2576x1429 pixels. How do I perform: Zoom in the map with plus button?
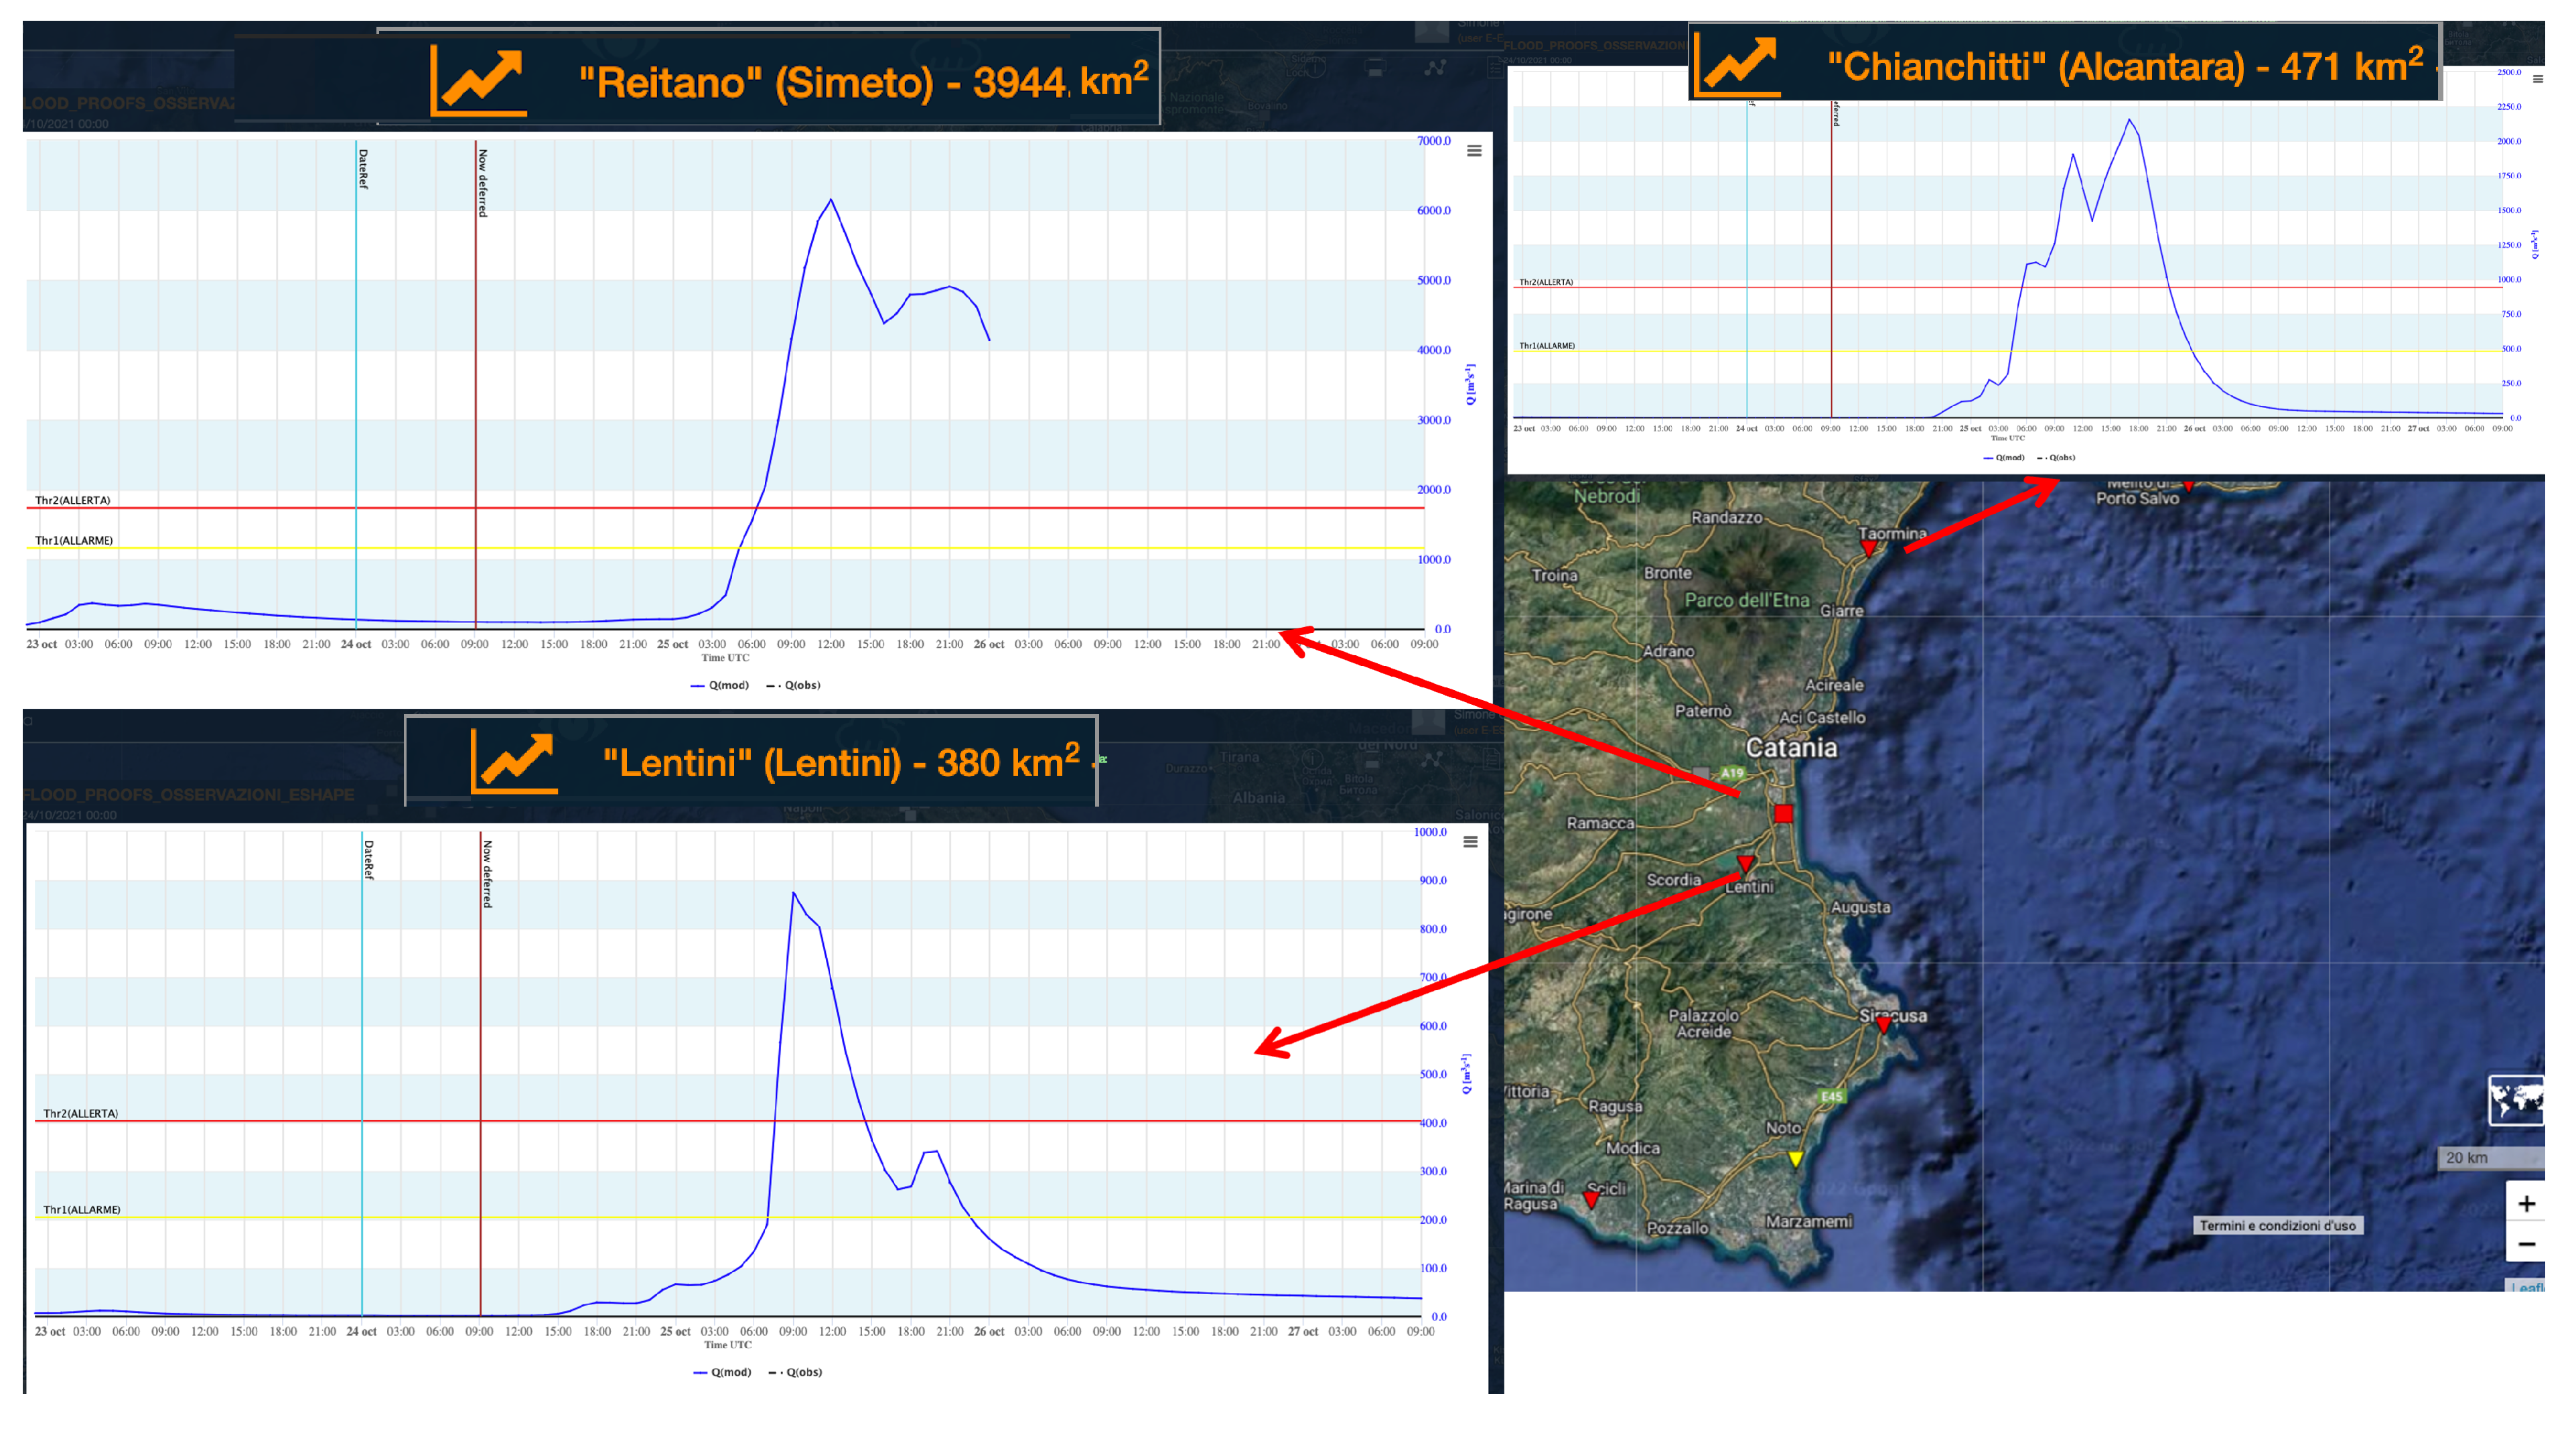tap(2526, 1204)
